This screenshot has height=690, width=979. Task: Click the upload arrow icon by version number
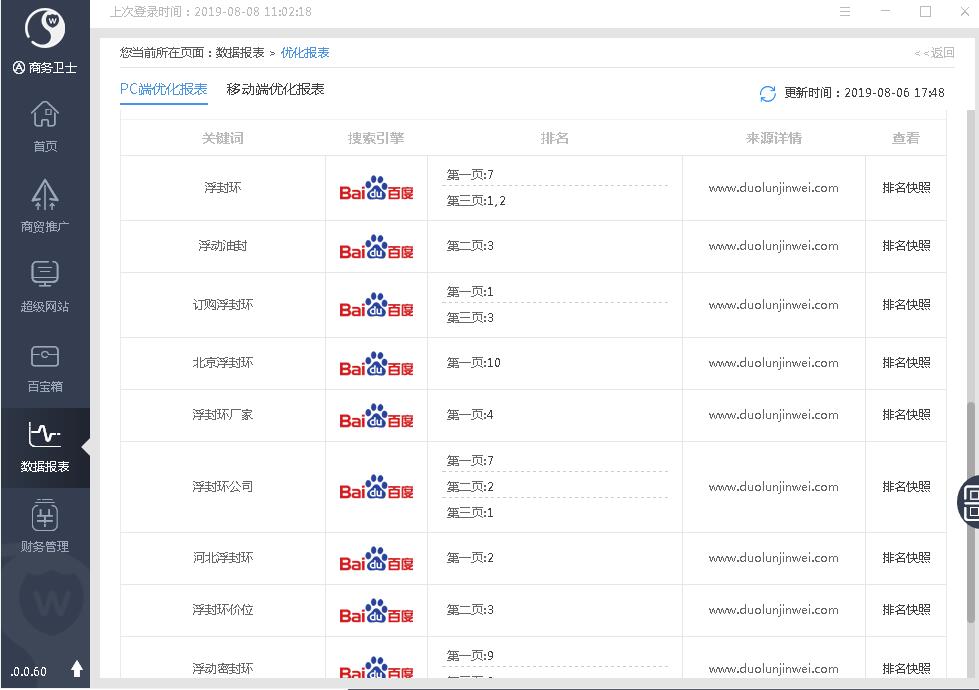point(77,669)
